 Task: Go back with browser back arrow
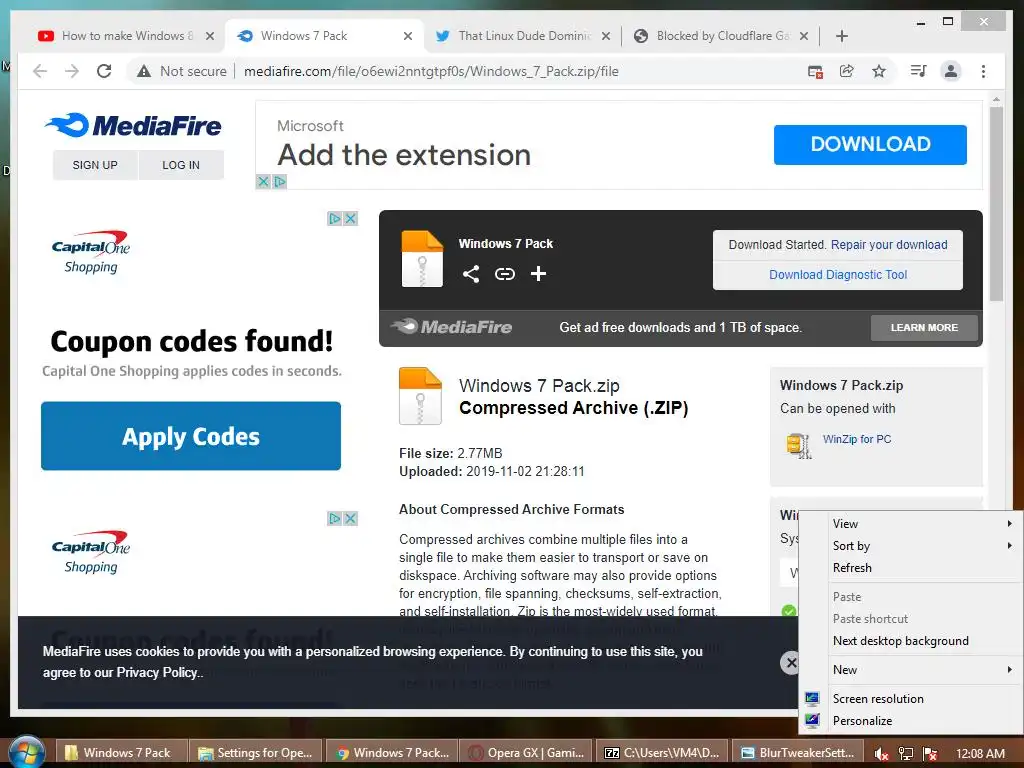[40, 71]
